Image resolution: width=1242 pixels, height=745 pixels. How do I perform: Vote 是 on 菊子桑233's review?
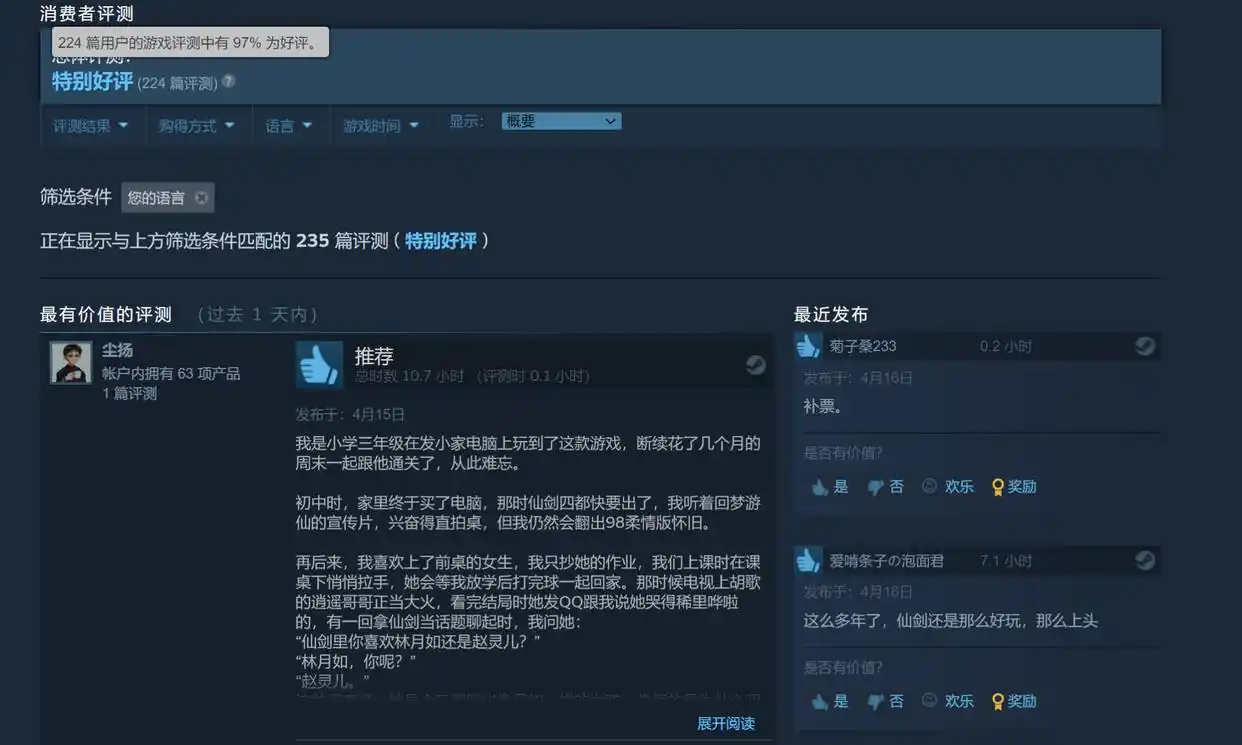tap(830, 486)
